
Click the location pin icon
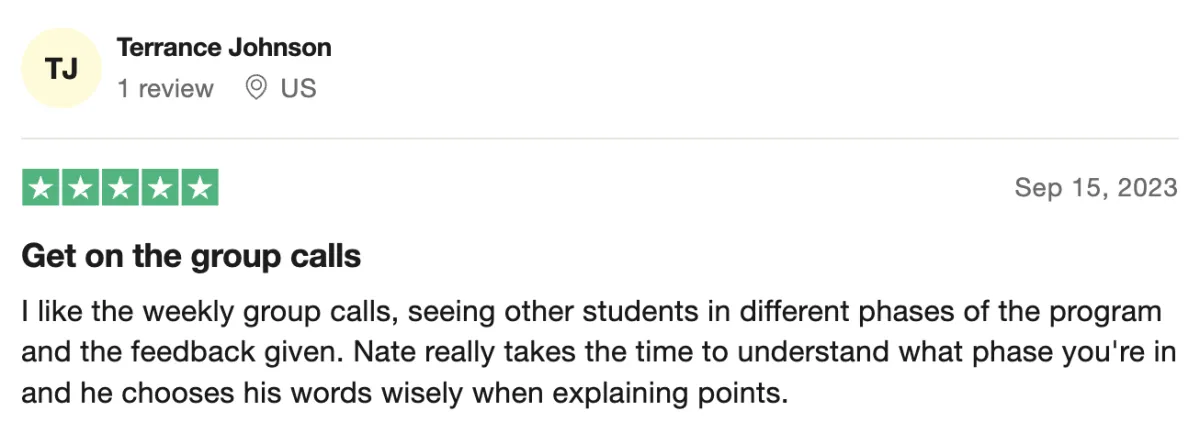point(256,88)
